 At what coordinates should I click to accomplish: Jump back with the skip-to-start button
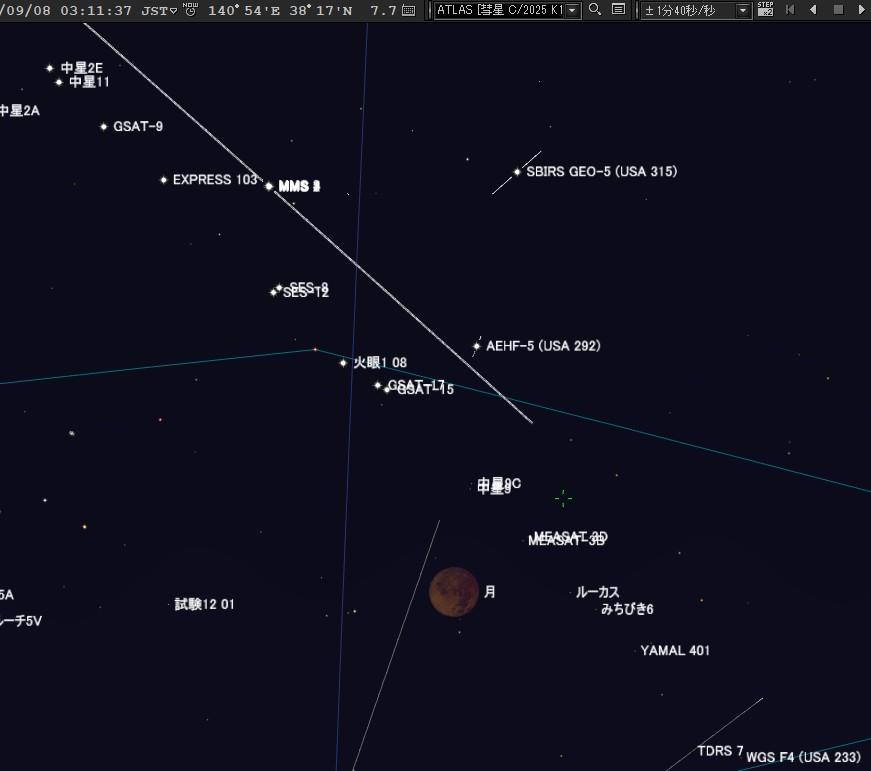pos(790,10)
